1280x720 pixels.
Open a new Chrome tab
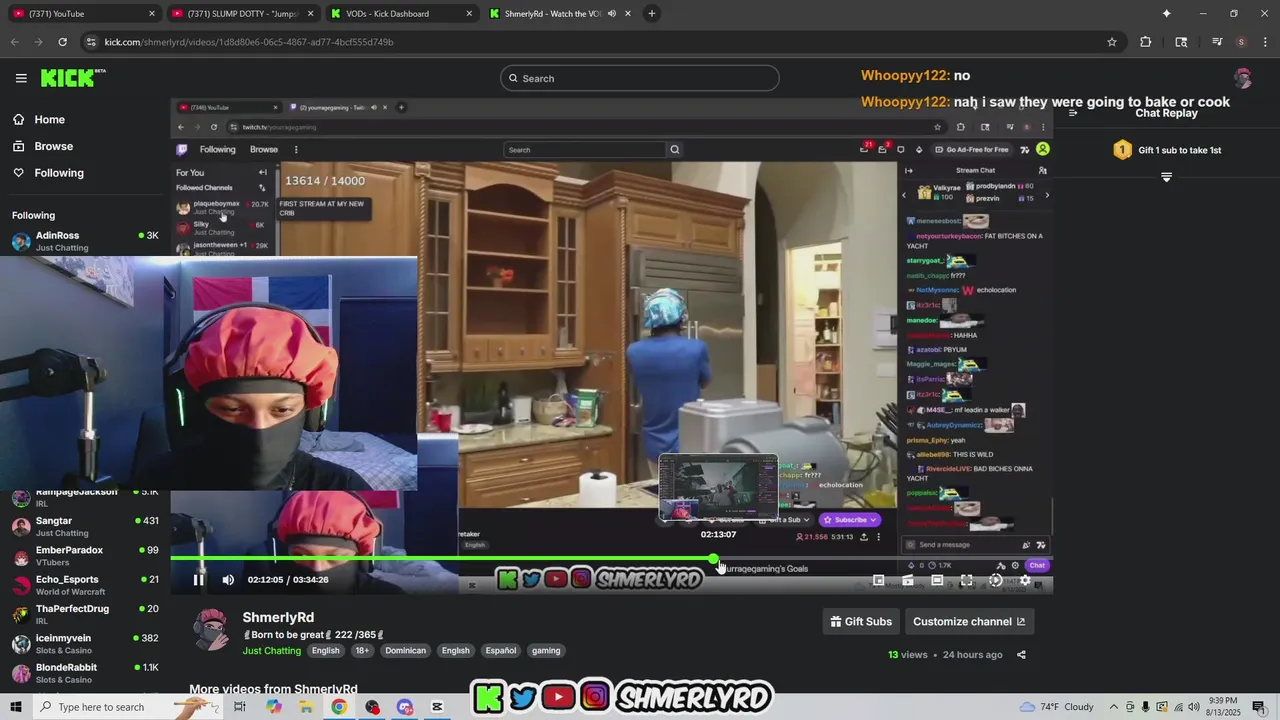(652, 13)
